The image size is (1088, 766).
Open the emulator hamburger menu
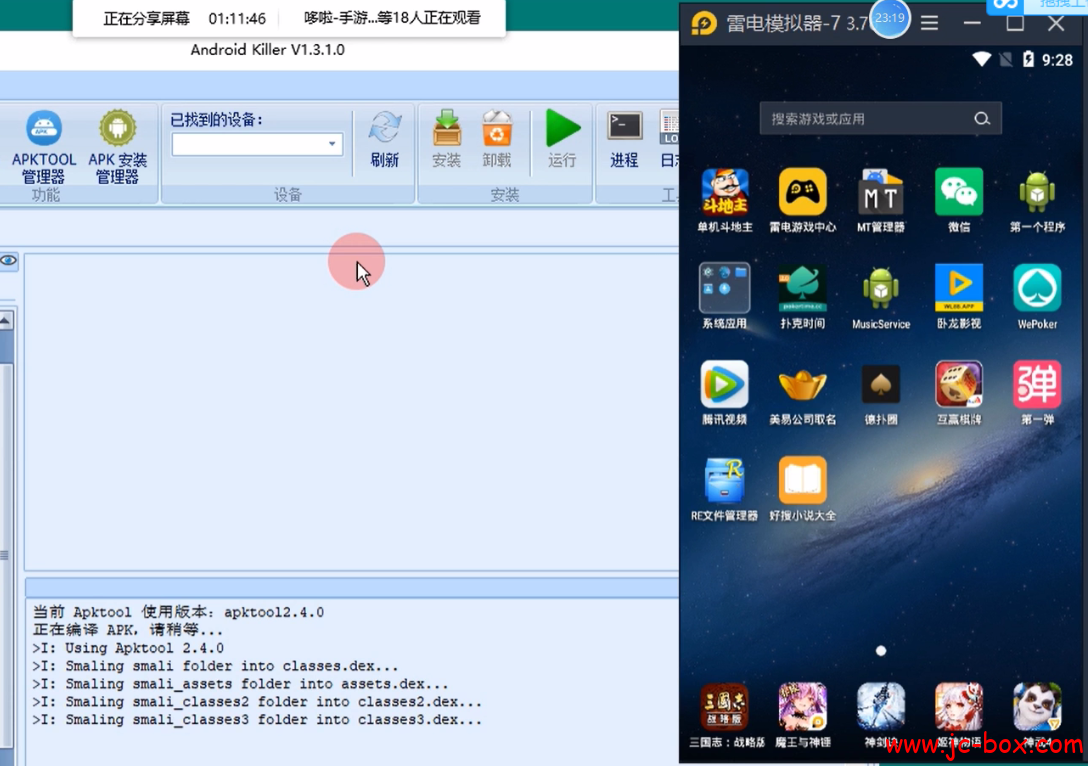(929, 23)
